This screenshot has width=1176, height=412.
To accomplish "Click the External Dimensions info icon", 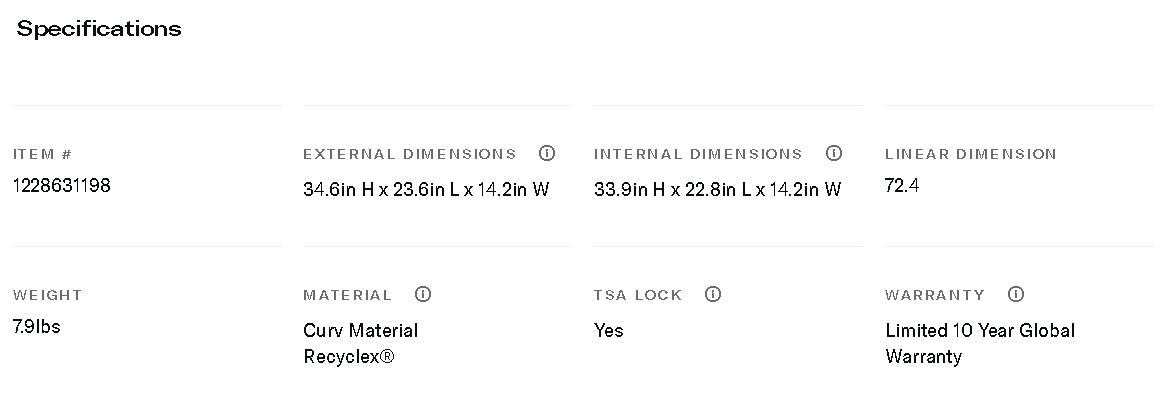I will pos(547,154).
